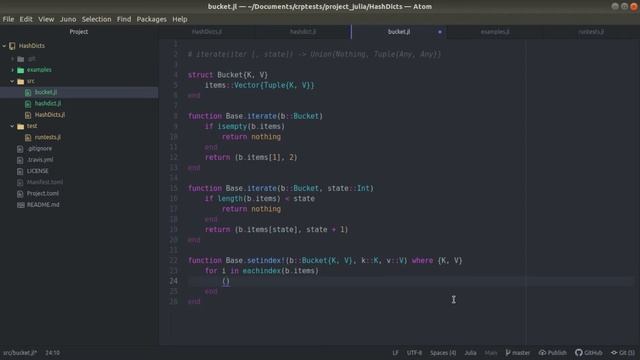Click the master branch icon in status bar
The image size is (640, 360).
[508, 353]
